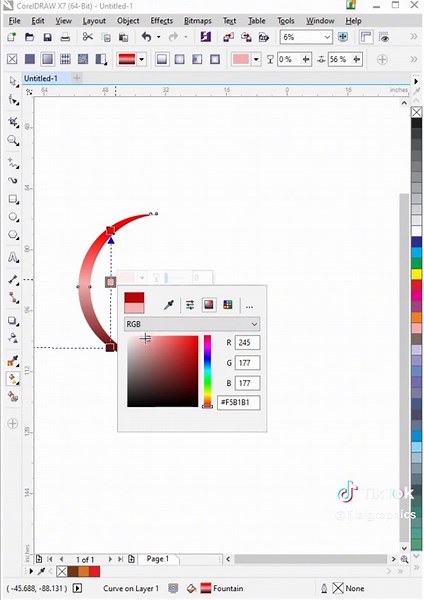This screenshot has width=424, height=600.
Task: Show color viewers in the popup
Action: pyautogui.click(x=209, y=305)
